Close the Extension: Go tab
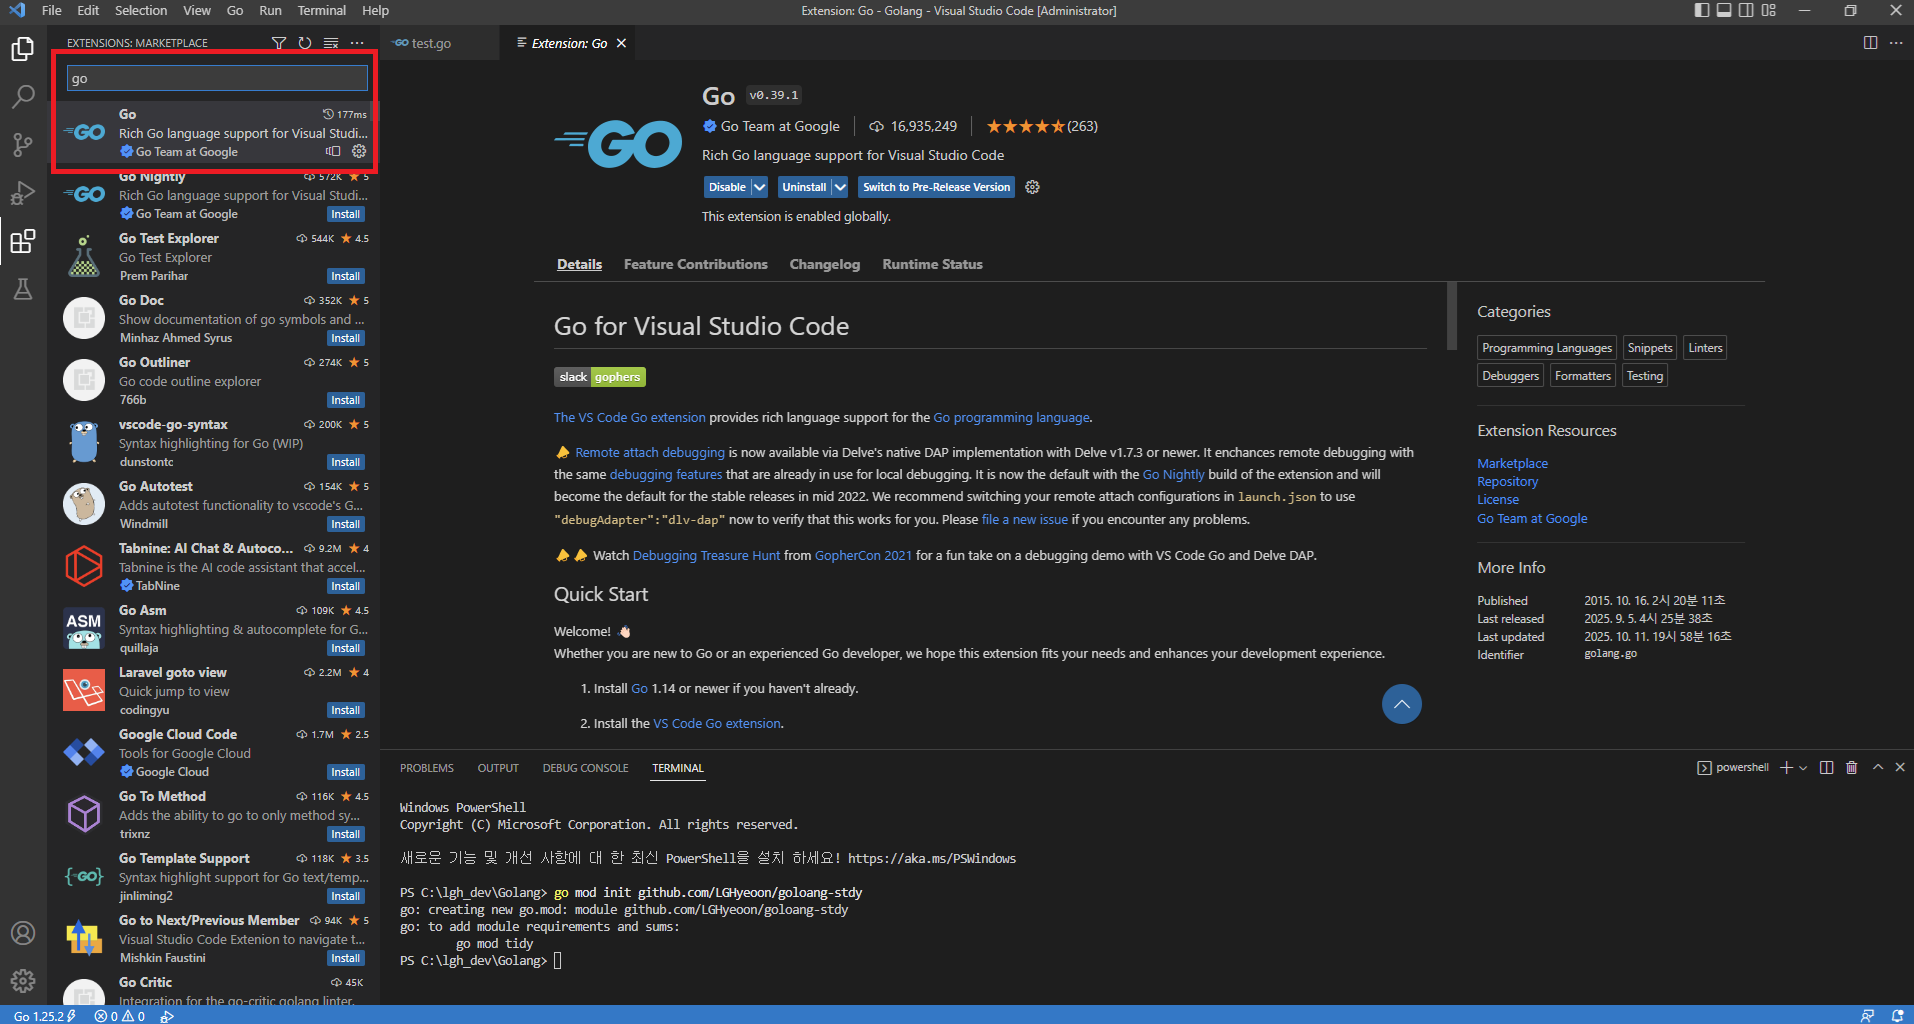1914x1024 pixels. click(x=621, y=43)
